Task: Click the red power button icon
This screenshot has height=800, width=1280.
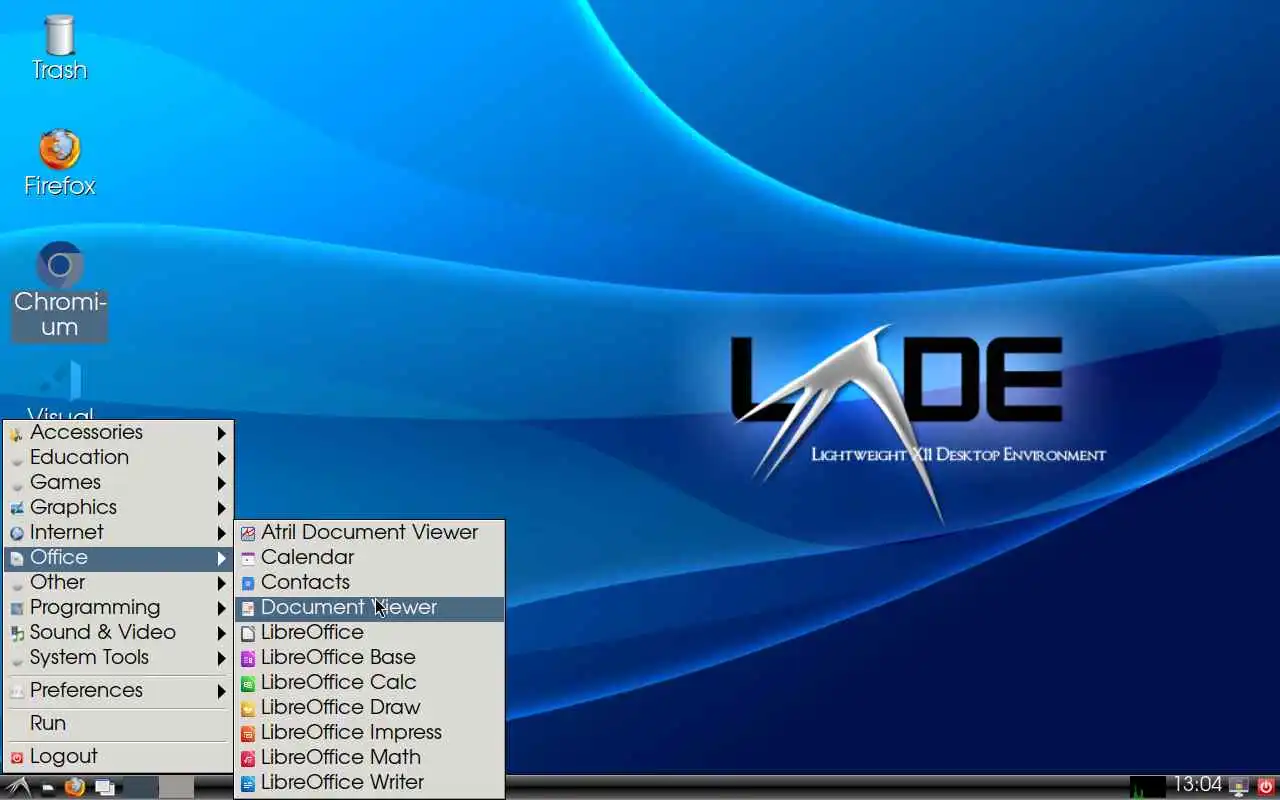Action: [1266, 787]
